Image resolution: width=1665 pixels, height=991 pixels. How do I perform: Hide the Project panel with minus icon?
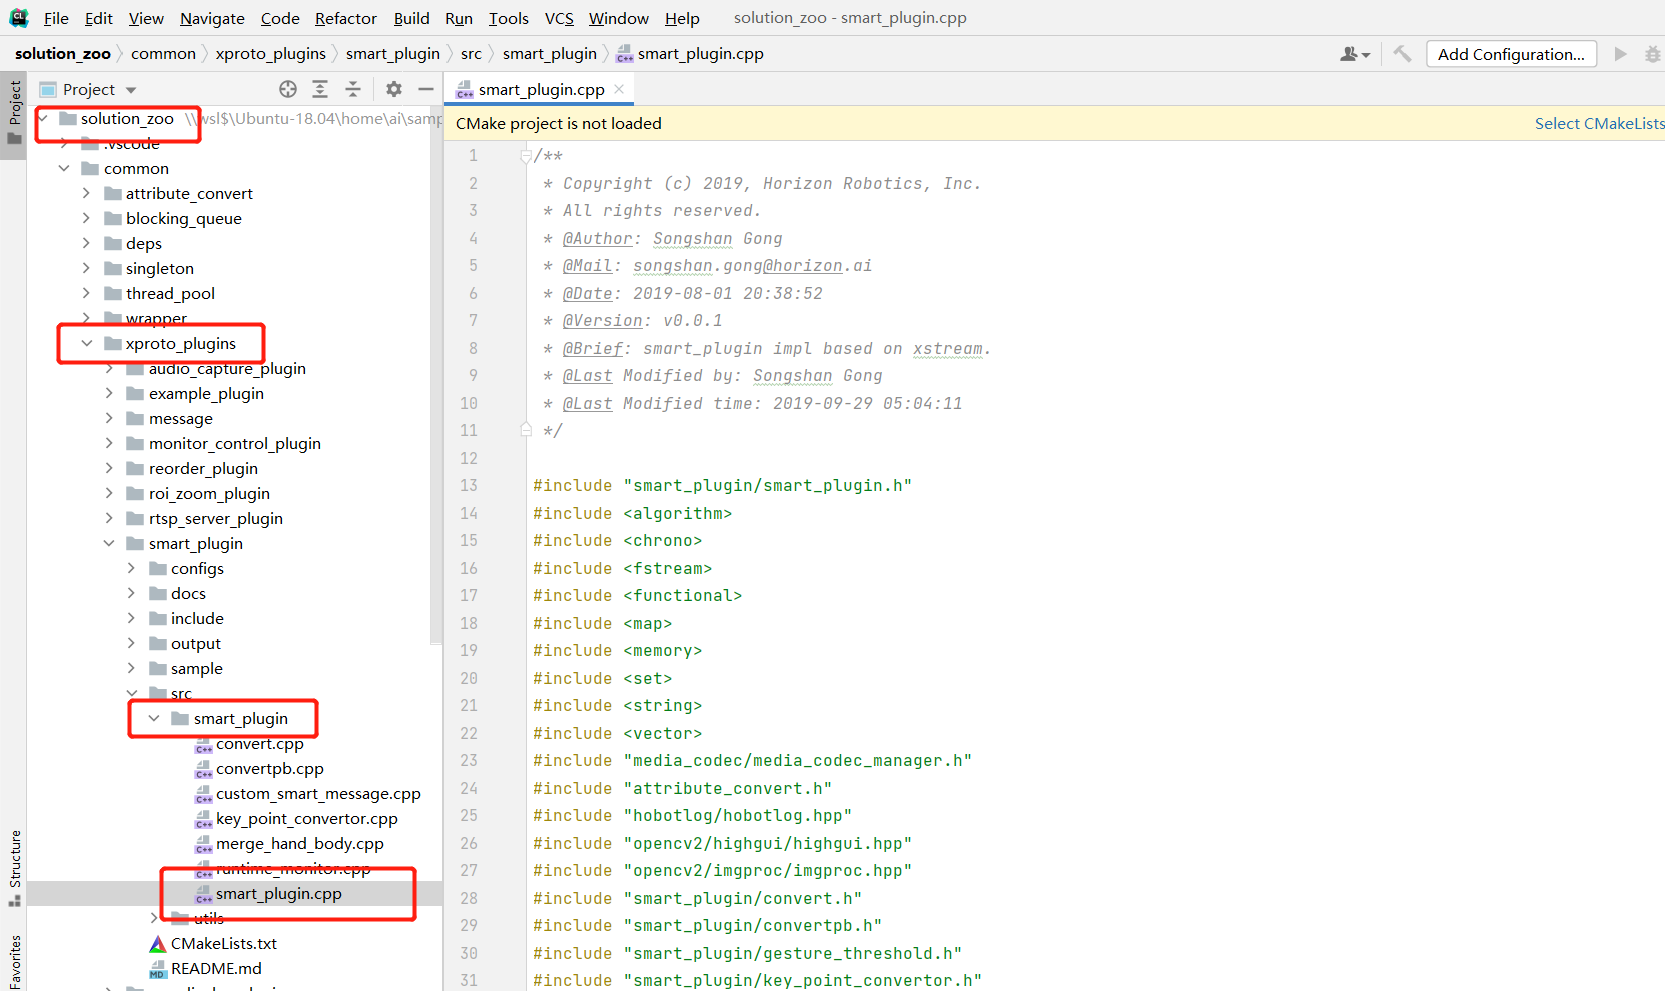(x=426, y=89)
